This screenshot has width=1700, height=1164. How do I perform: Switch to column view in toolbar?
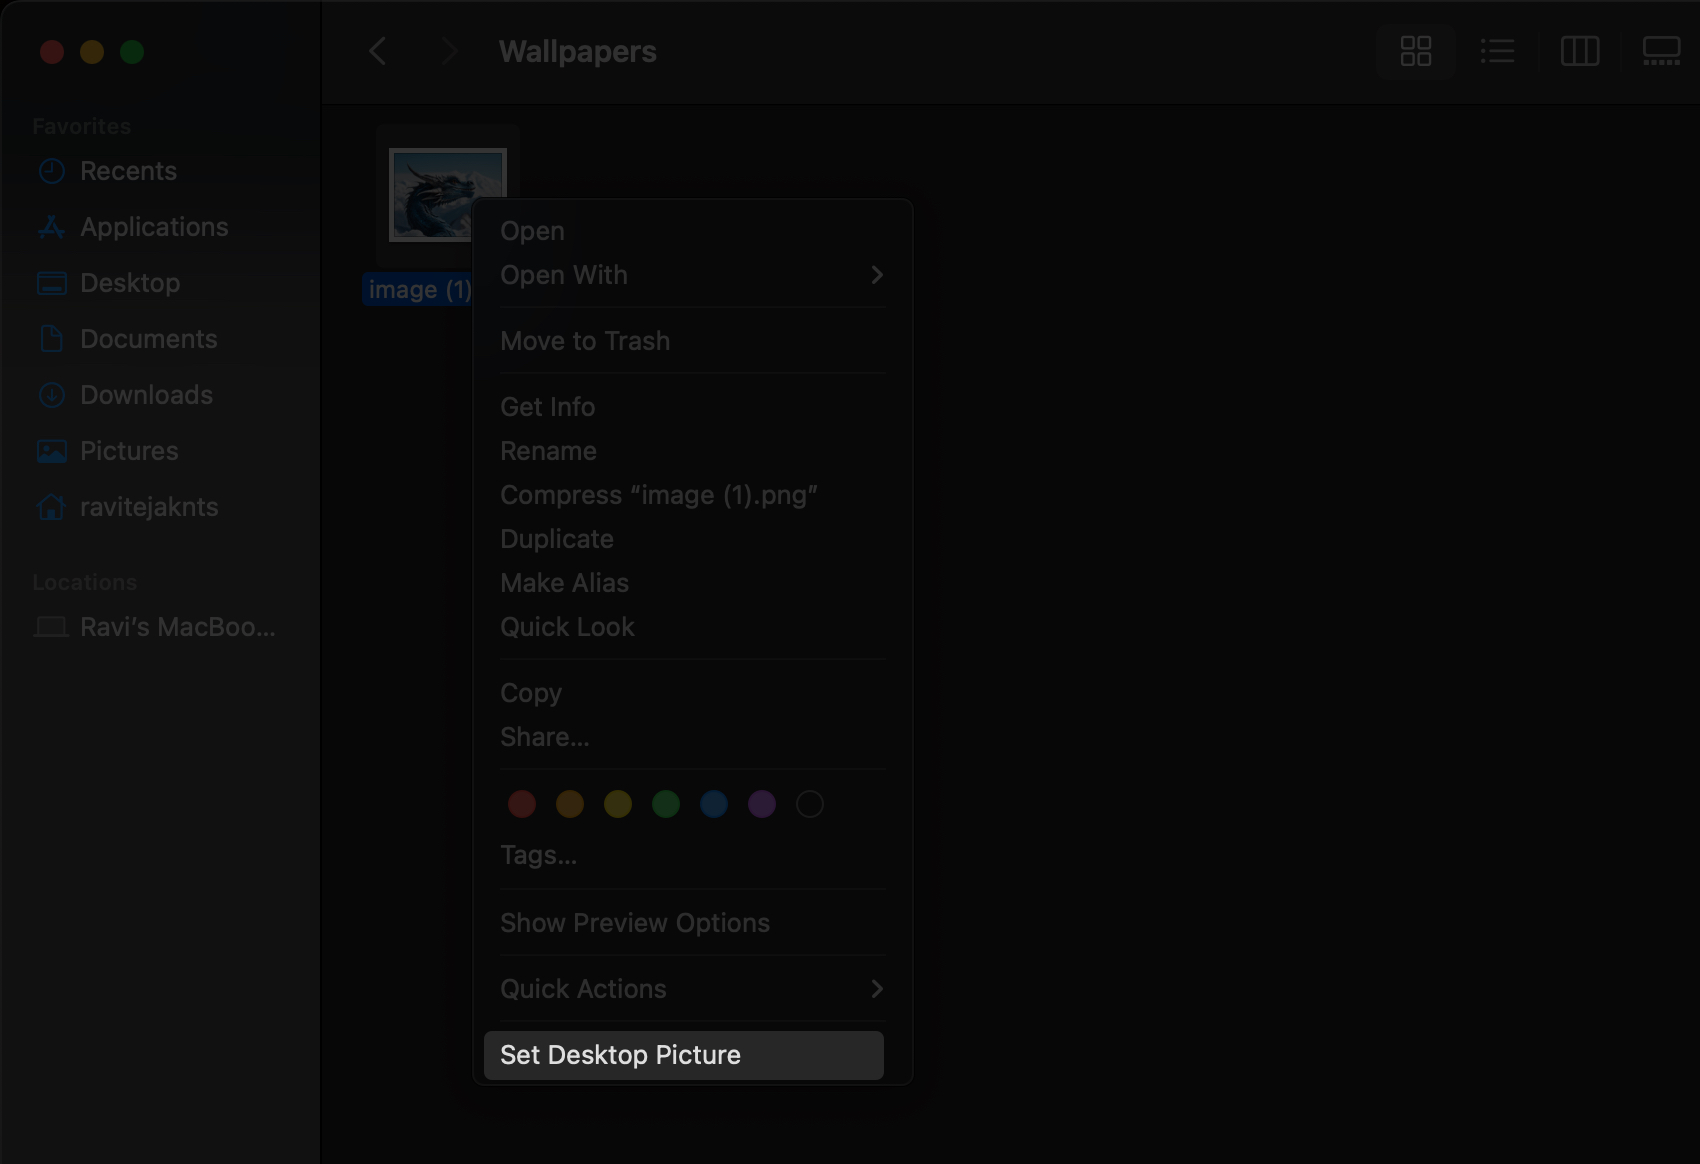pos(1580,51)
